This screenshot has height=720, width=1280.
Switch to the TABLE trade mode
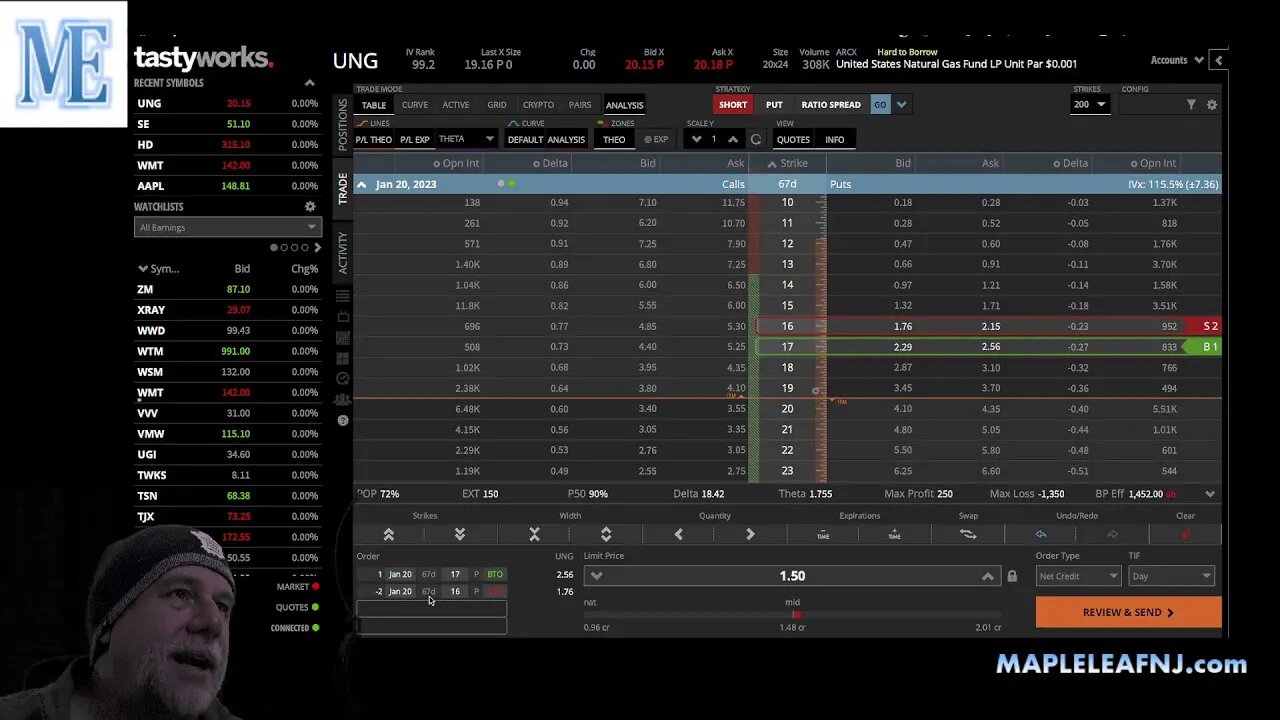pyautogui.click(x=374, y=104)
